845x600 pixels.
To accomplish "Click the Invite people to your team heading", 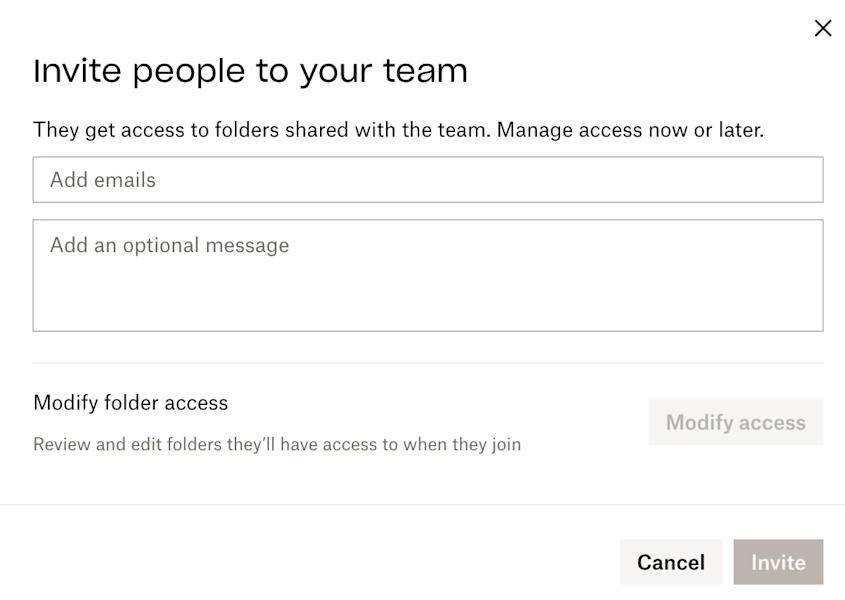I will [251, 70].
